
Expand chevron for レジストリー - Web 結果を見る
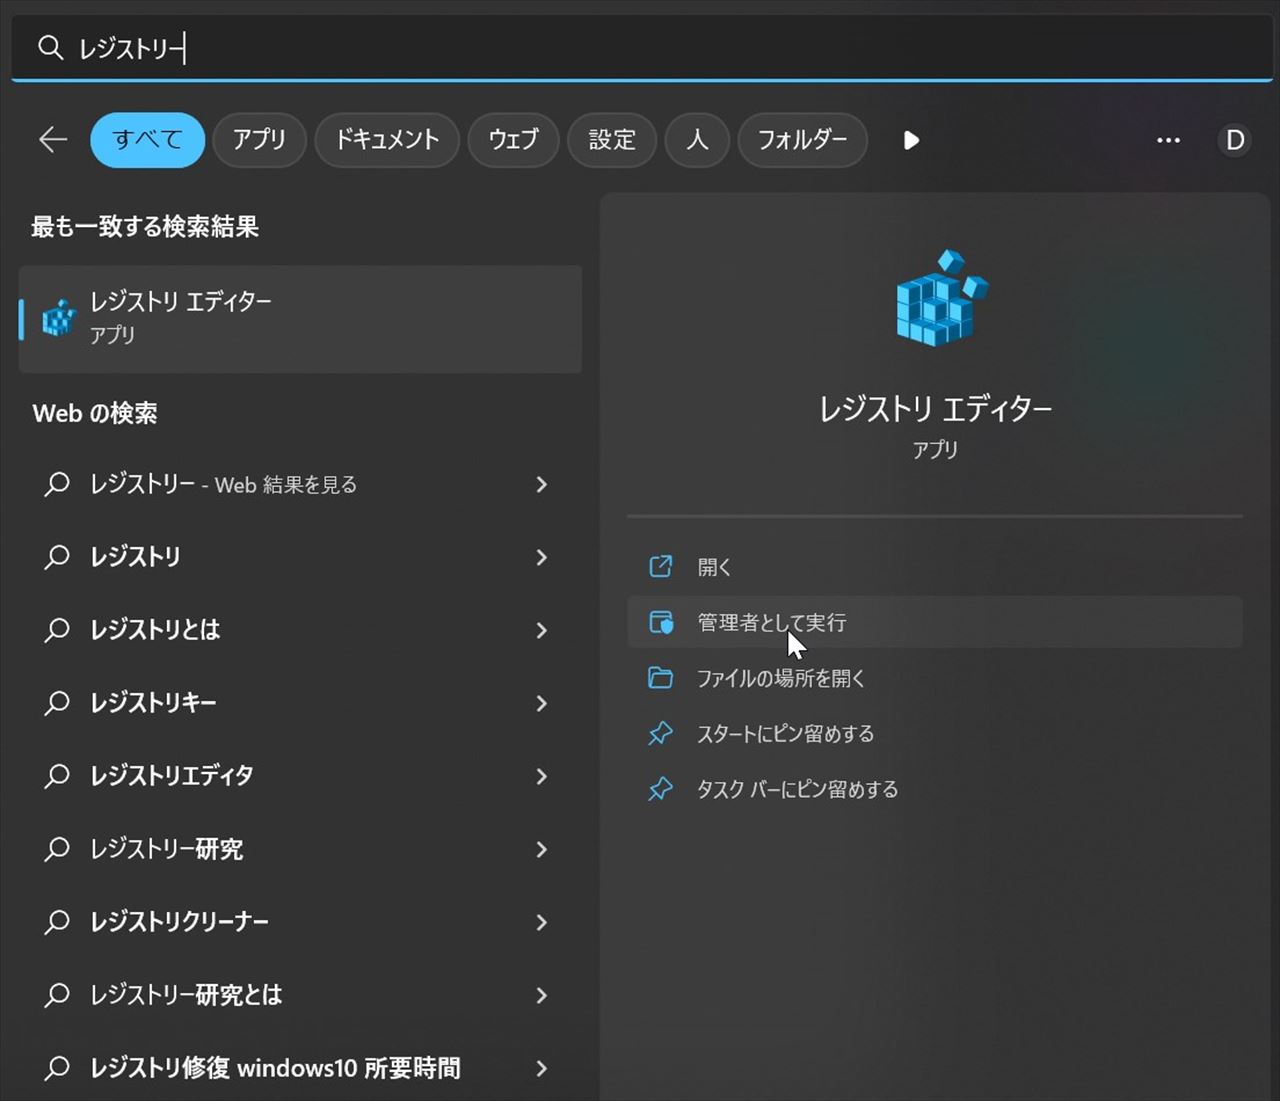coord(542,484)
